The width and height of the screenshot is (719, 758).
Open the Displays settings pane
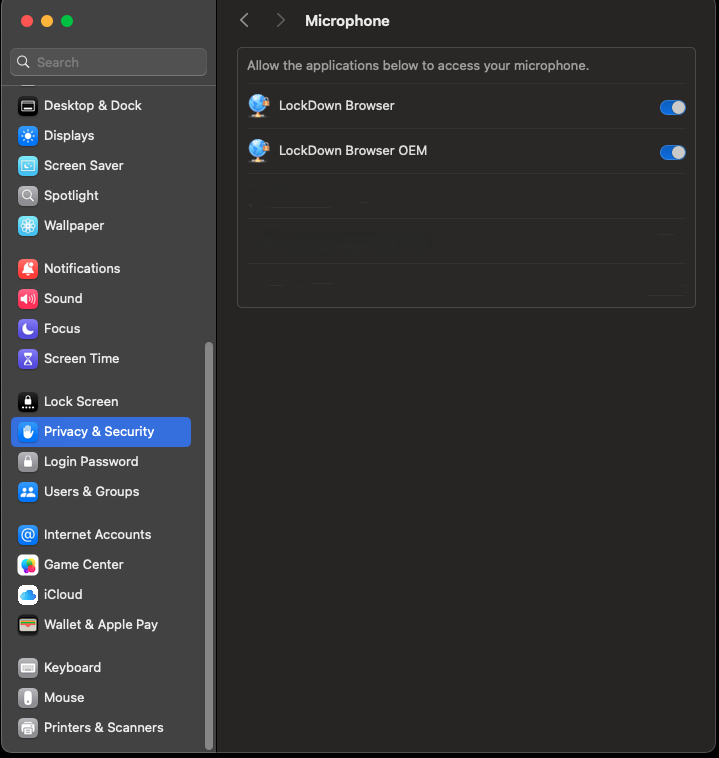point(101,136)
